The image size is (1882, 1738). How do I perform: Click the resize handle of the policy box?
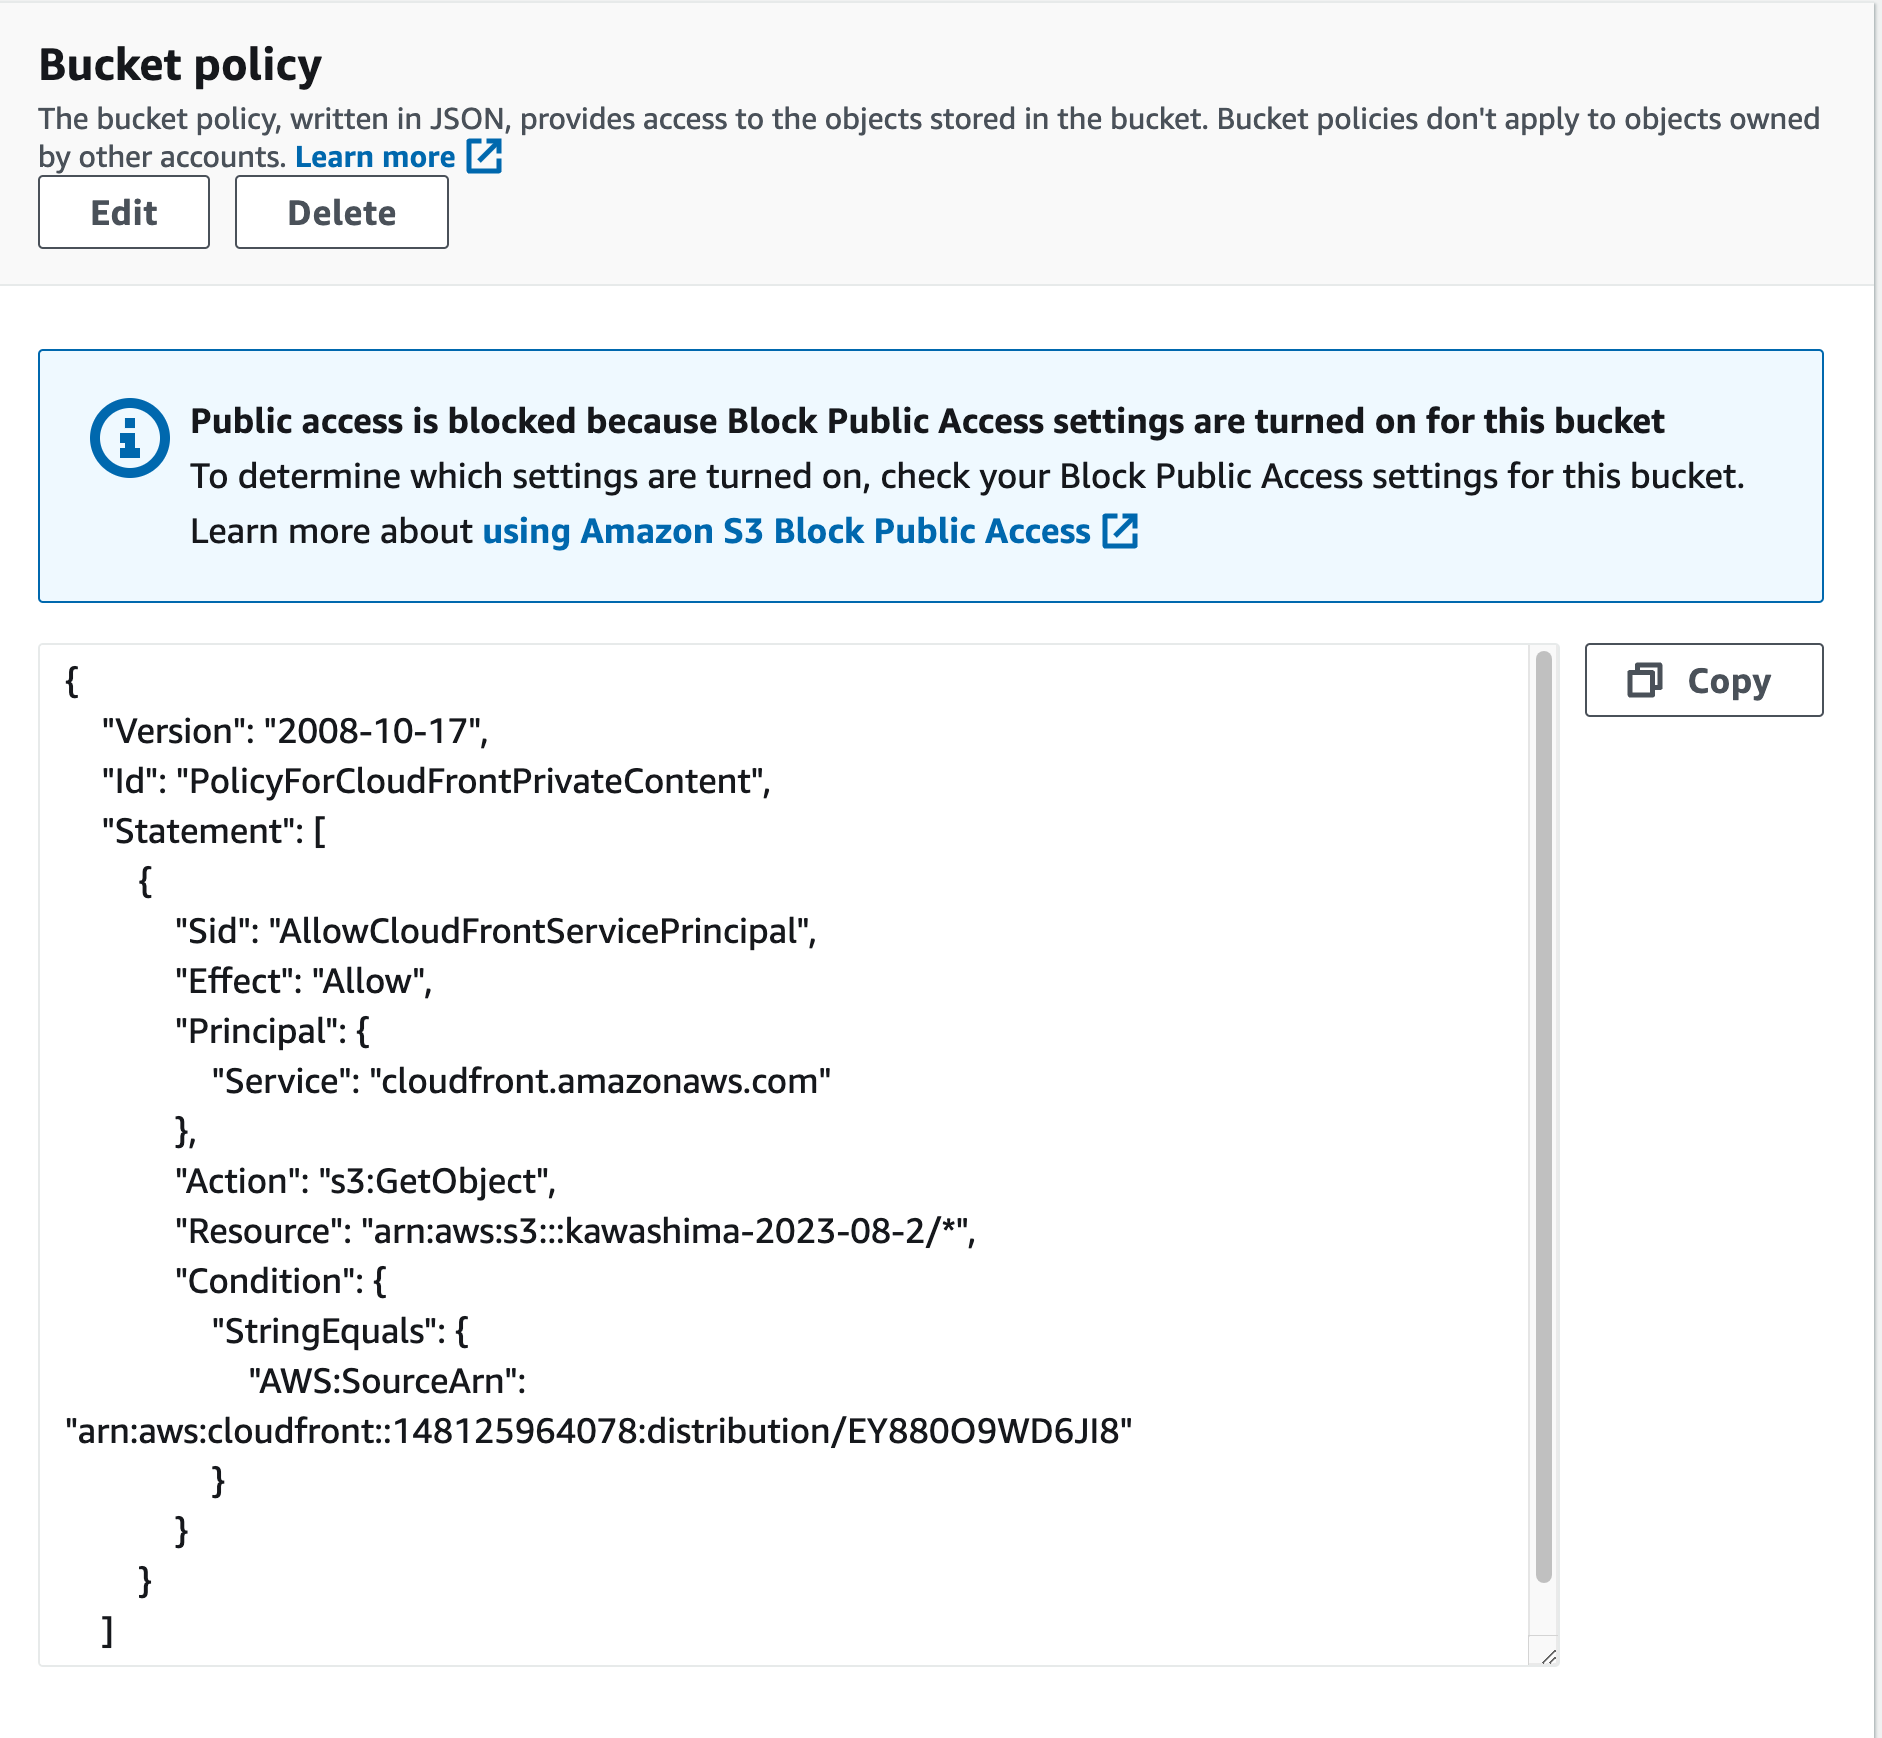click(1548, 1656)
